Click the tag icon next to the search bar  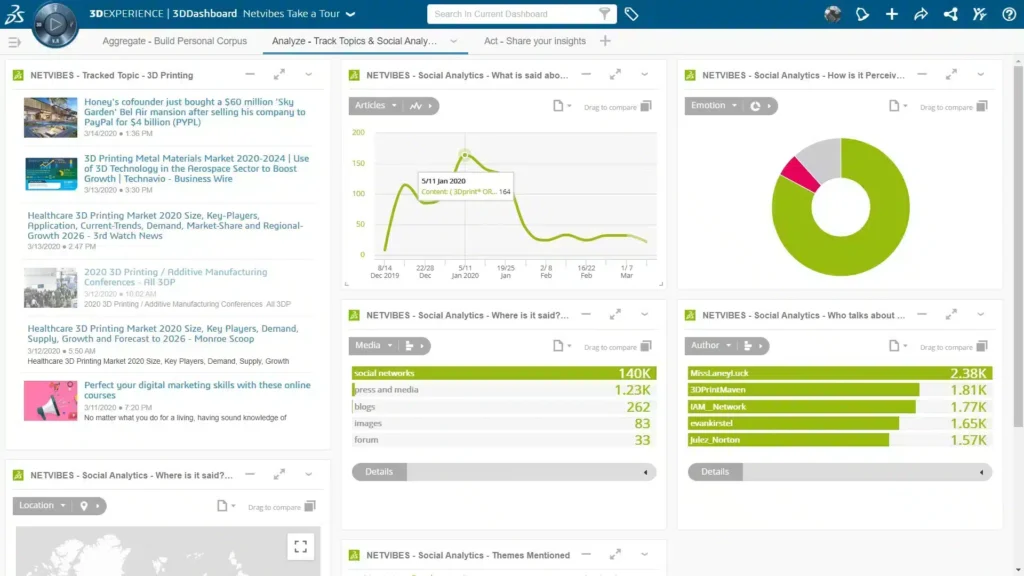pyautogui.click(x=630, y=14)
